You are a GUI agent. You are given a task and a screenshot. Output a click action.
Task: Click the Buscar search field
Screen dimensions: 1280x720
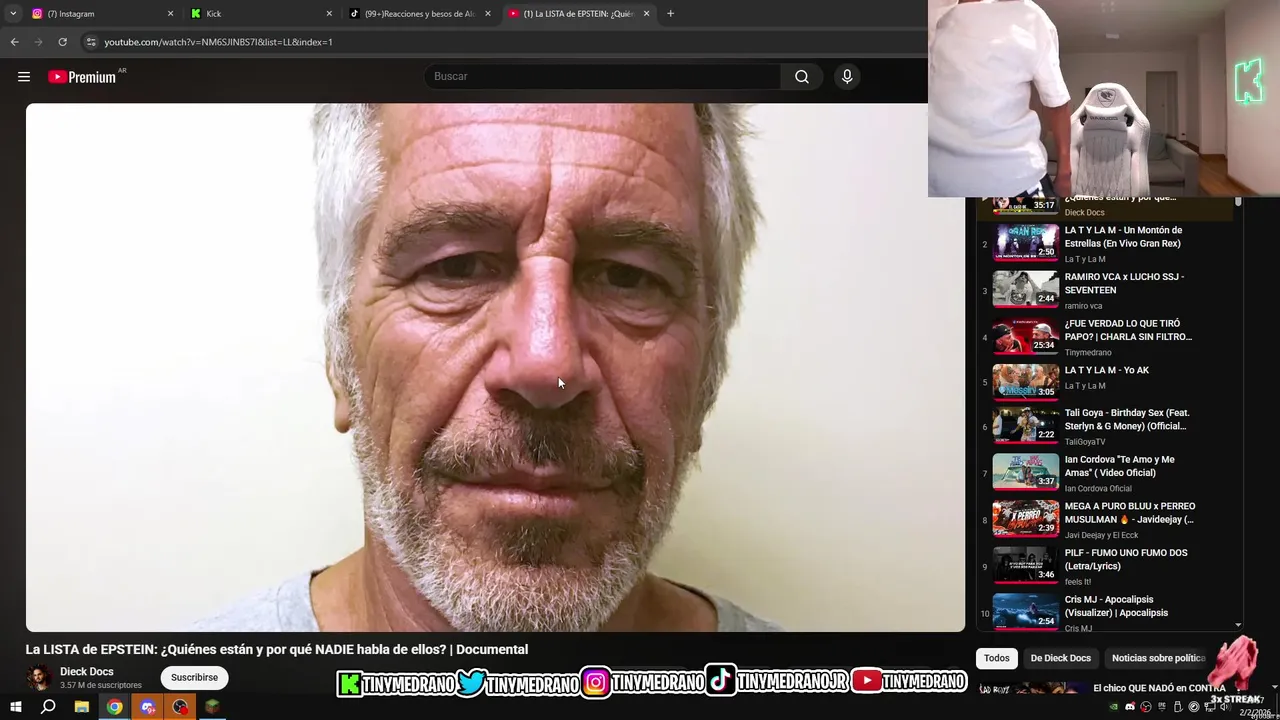tap(603, 77)
